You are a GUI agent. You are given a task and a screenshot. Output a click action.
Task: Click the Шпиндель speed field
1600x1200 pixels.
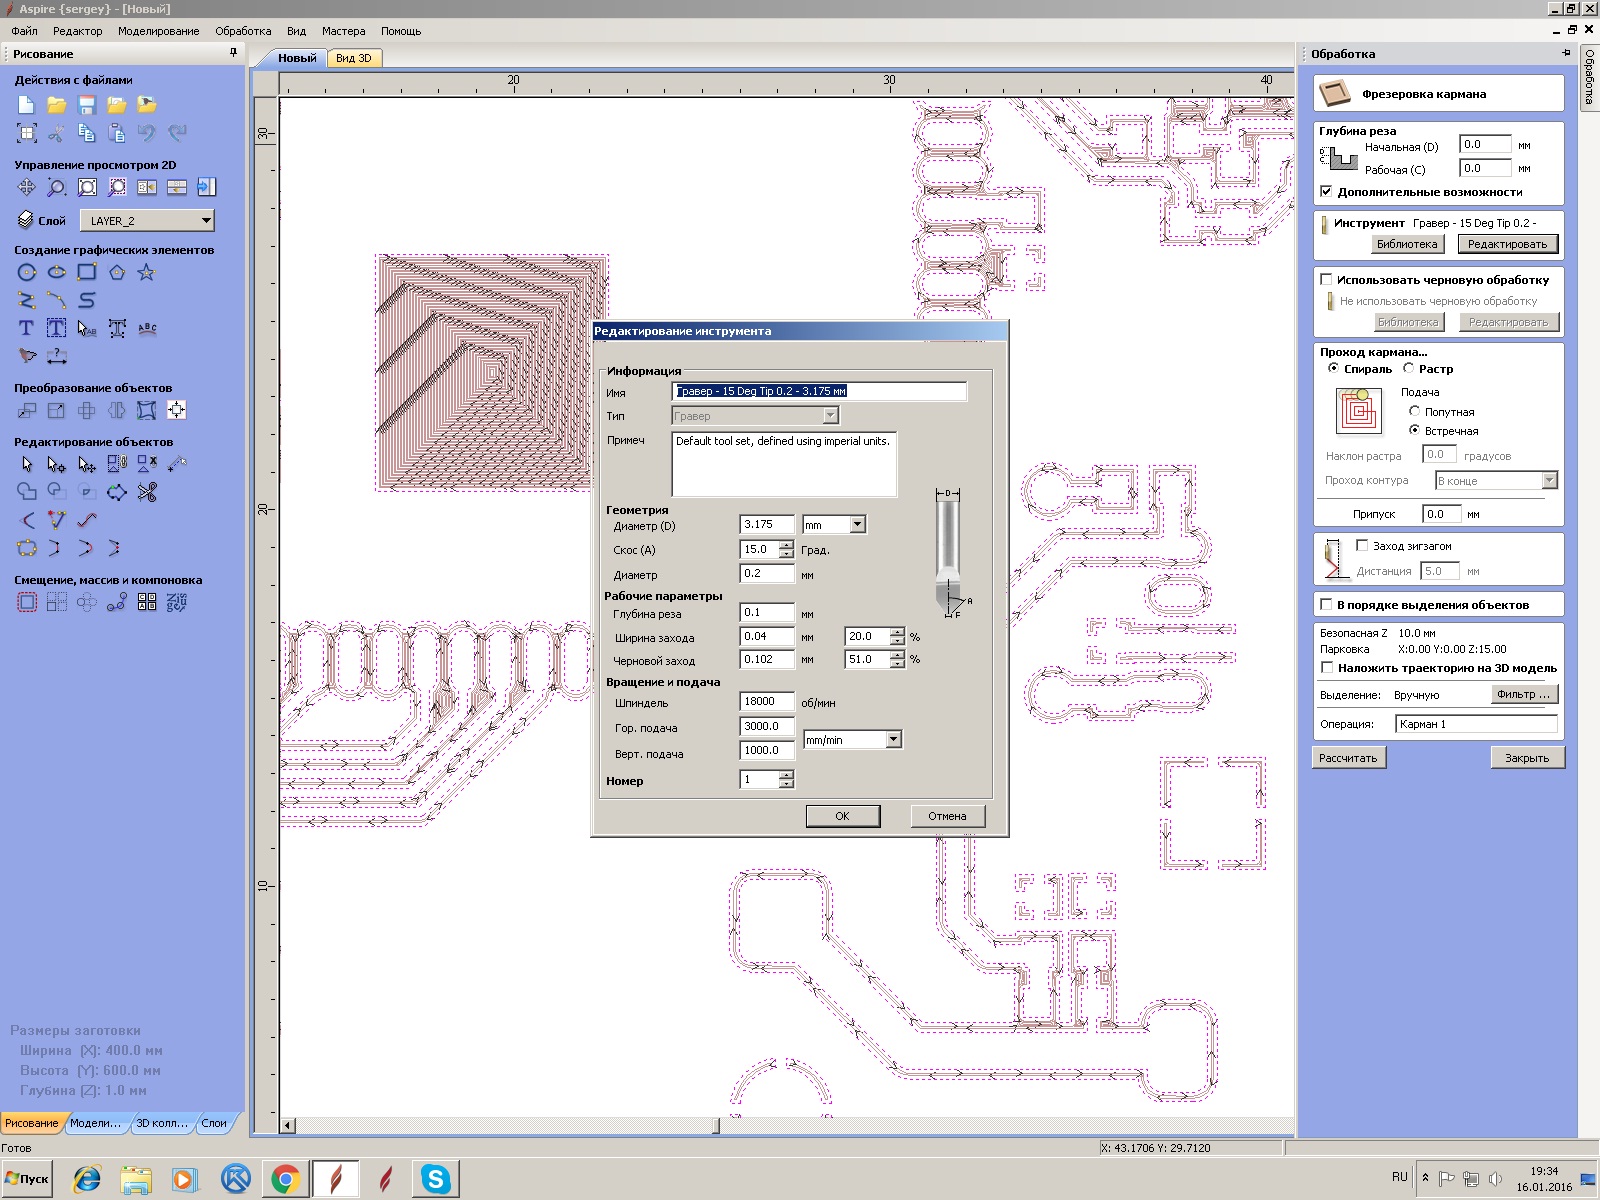(767, 702)
